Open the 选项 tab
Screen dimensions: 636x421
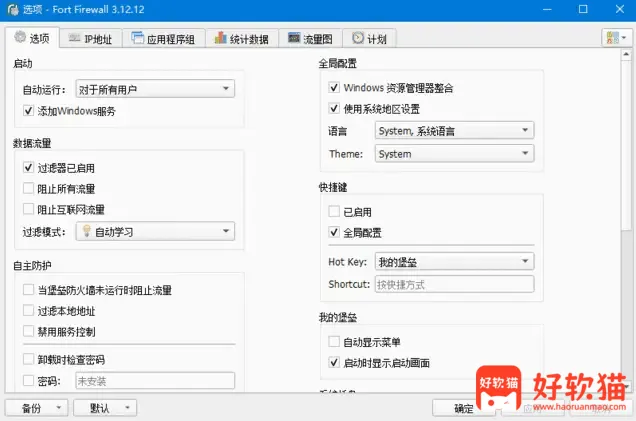32,38
